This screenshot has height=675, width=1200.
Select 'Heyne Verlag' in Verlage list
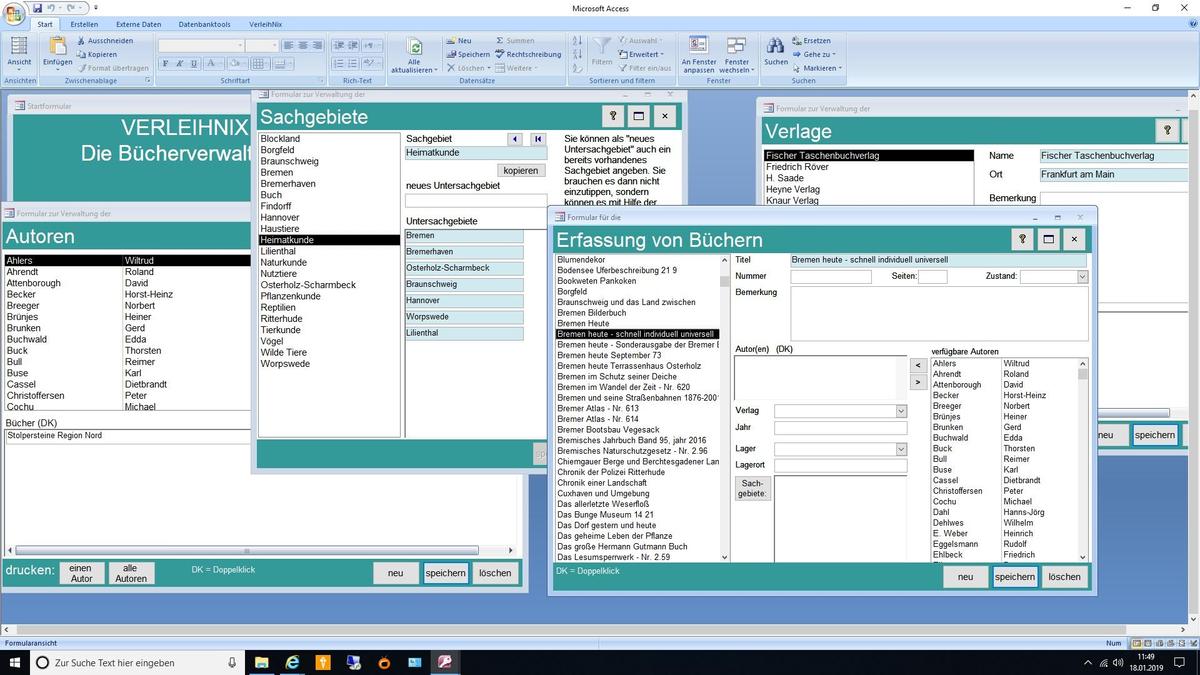793,189
